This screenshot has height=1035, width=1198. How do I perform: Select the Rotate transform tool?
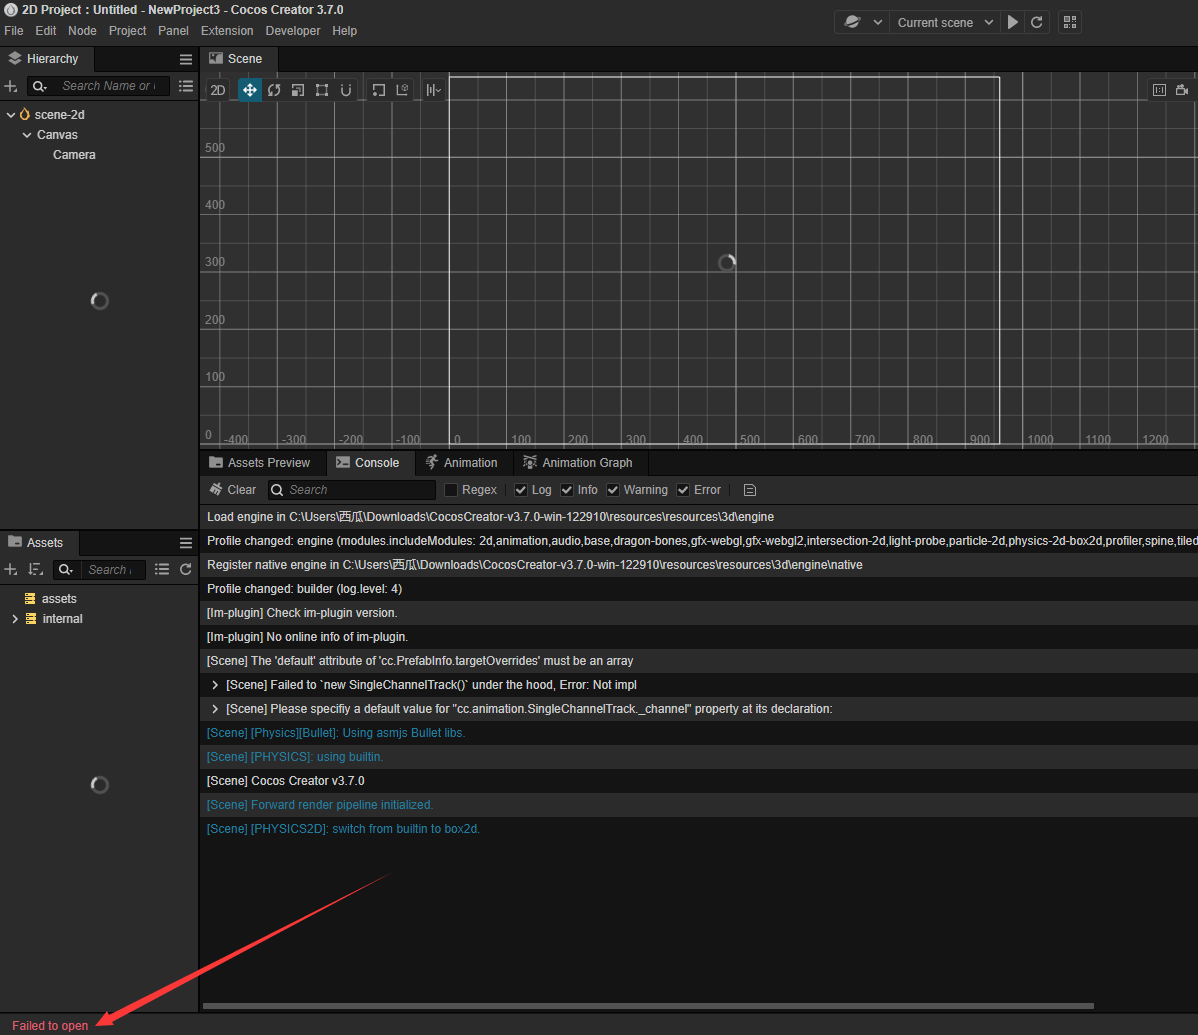click(273, 89)
